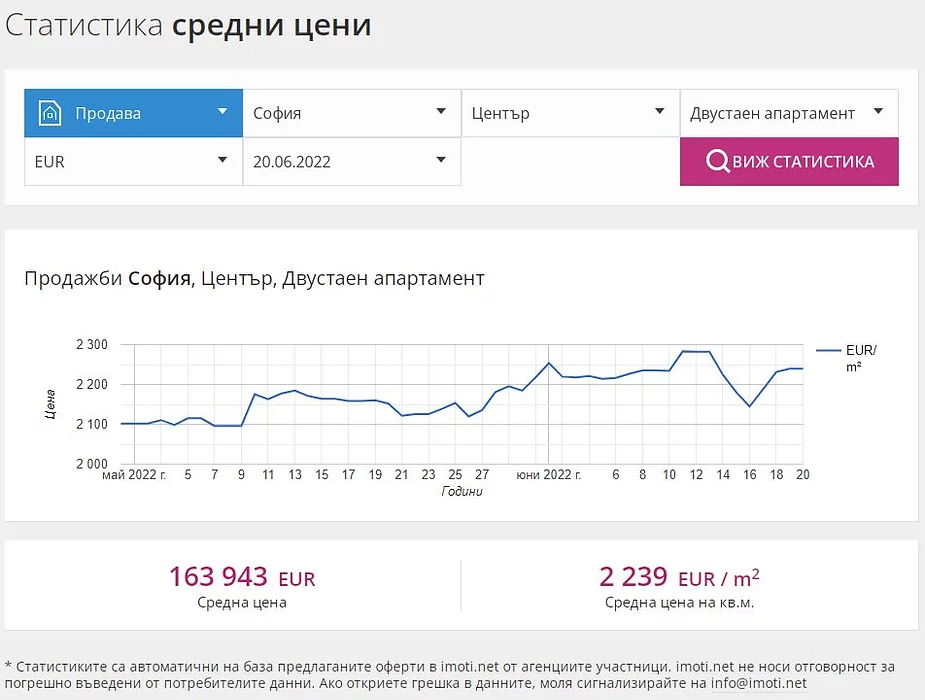
Task: Click the 2 239 EUR / m² value
Action: [x=679, y=577]
